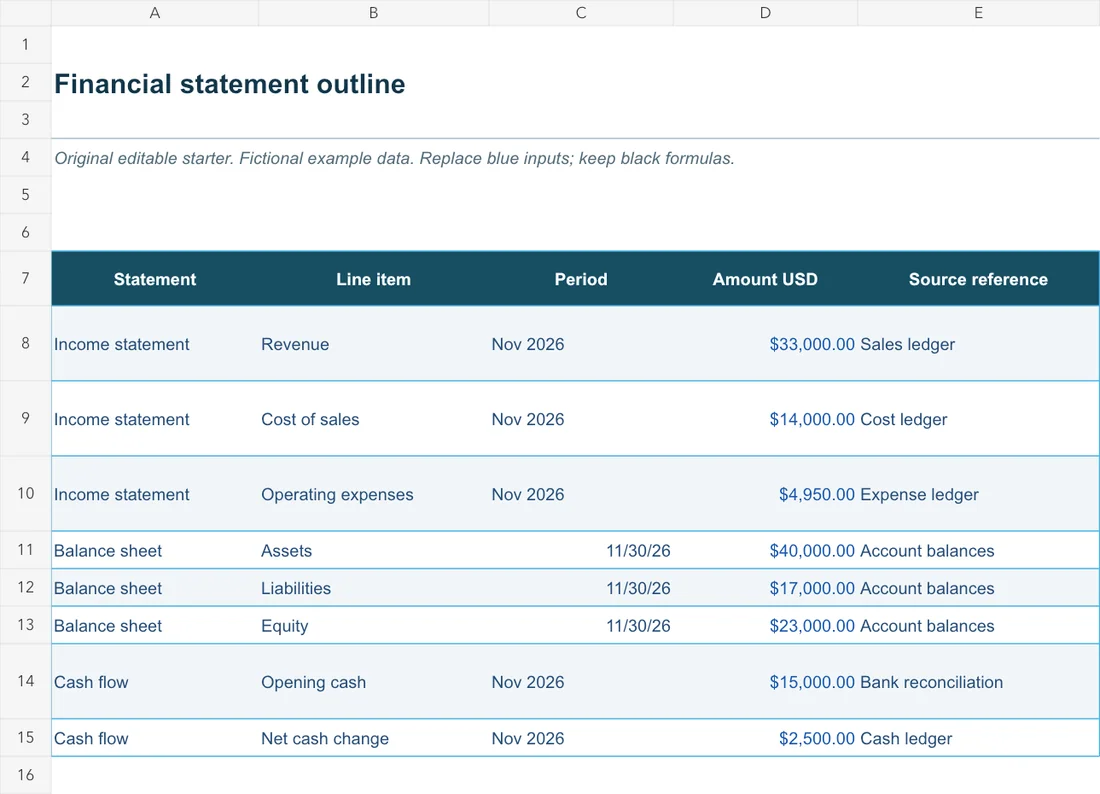Viewport: 1100px width, 794px height.
Task: Select the "Cost of sales" cell
Action: (x=373, y=419)
